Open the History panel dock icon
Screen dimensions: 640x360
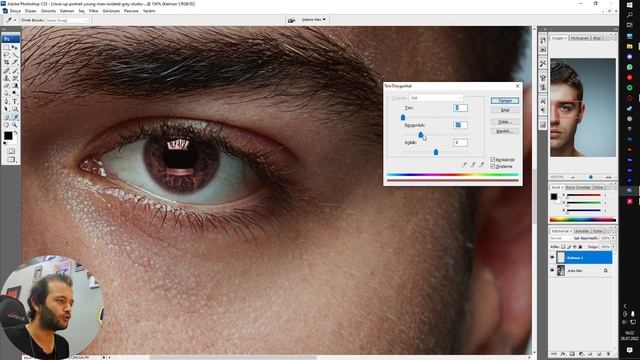click(x=543, y=40)
